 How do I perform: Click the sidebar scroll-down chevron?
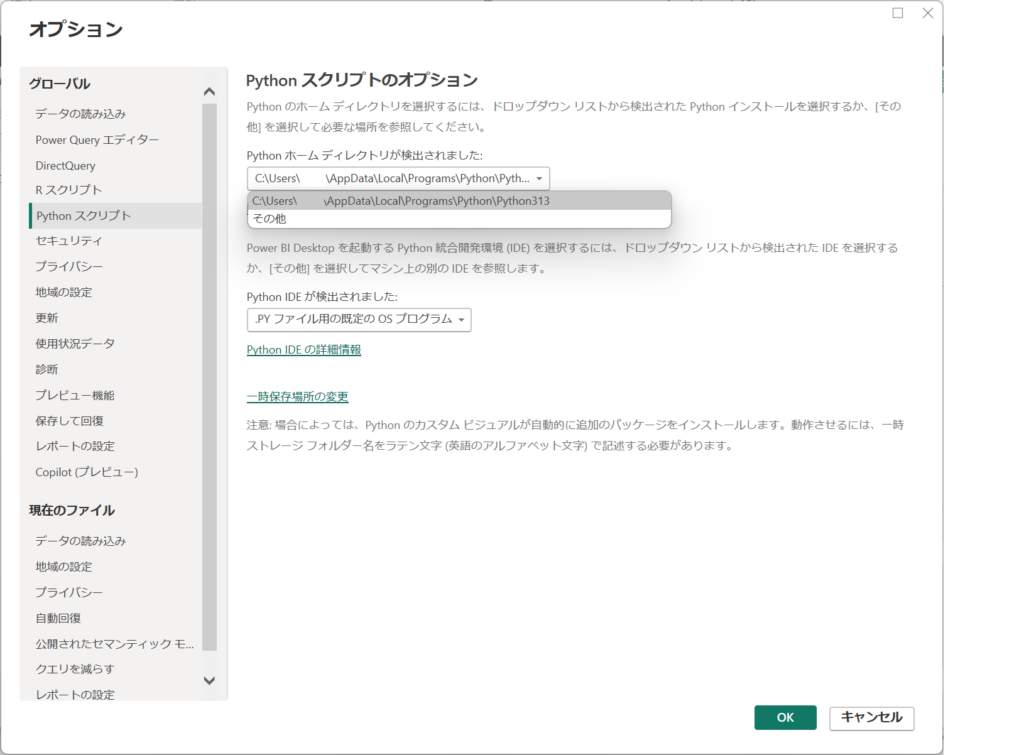click(209, 681)
